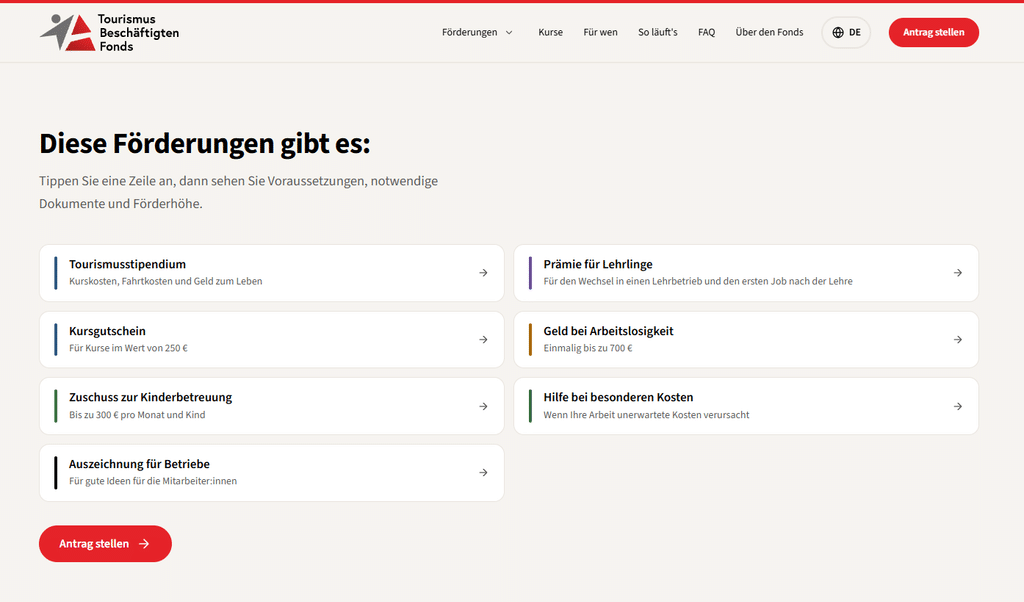Navigate to So läuft's
The height and width of the screenshot is (602, 1024).
tap(658, 33)
